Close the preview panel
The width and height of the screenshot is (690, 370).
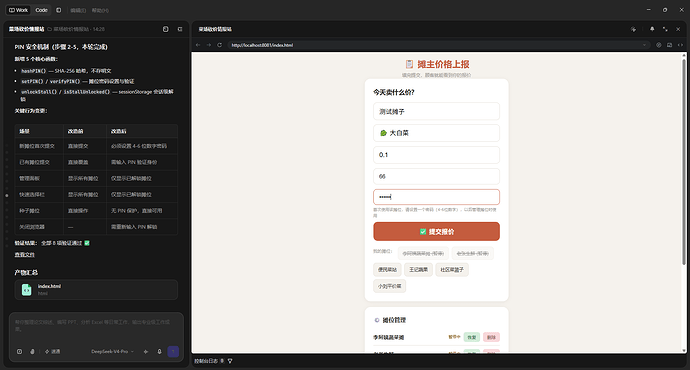pyautogui.click(x=678, y=29)
